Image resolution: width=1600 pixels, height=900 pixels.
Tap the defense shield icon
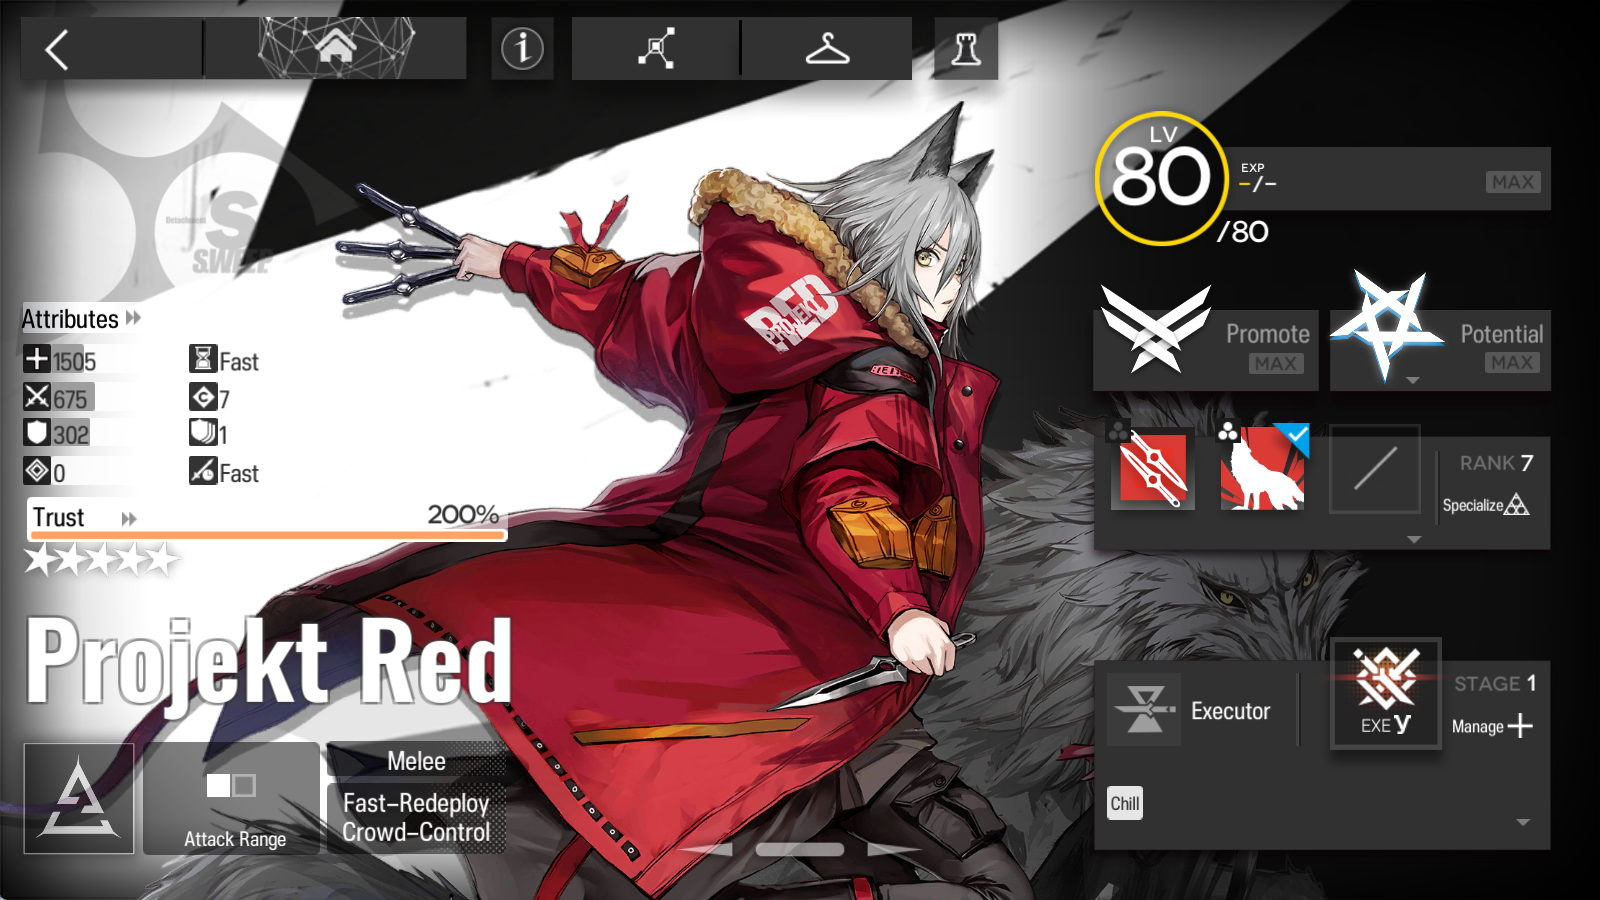37,433
